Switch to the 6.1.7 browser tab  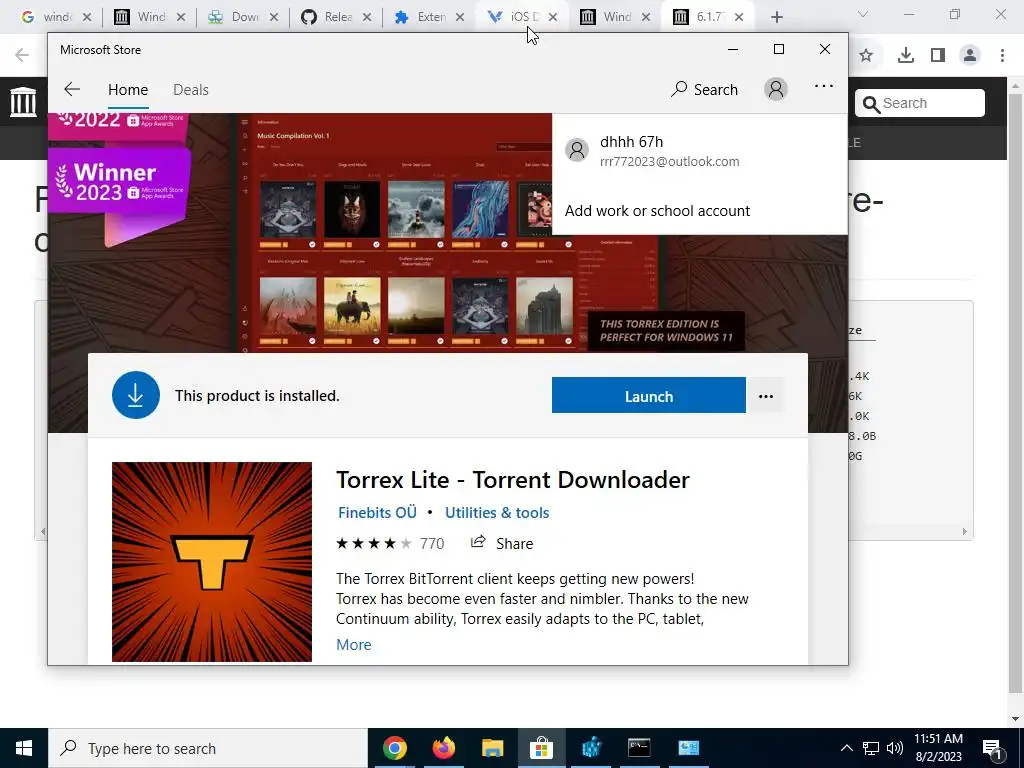point(708,17)
